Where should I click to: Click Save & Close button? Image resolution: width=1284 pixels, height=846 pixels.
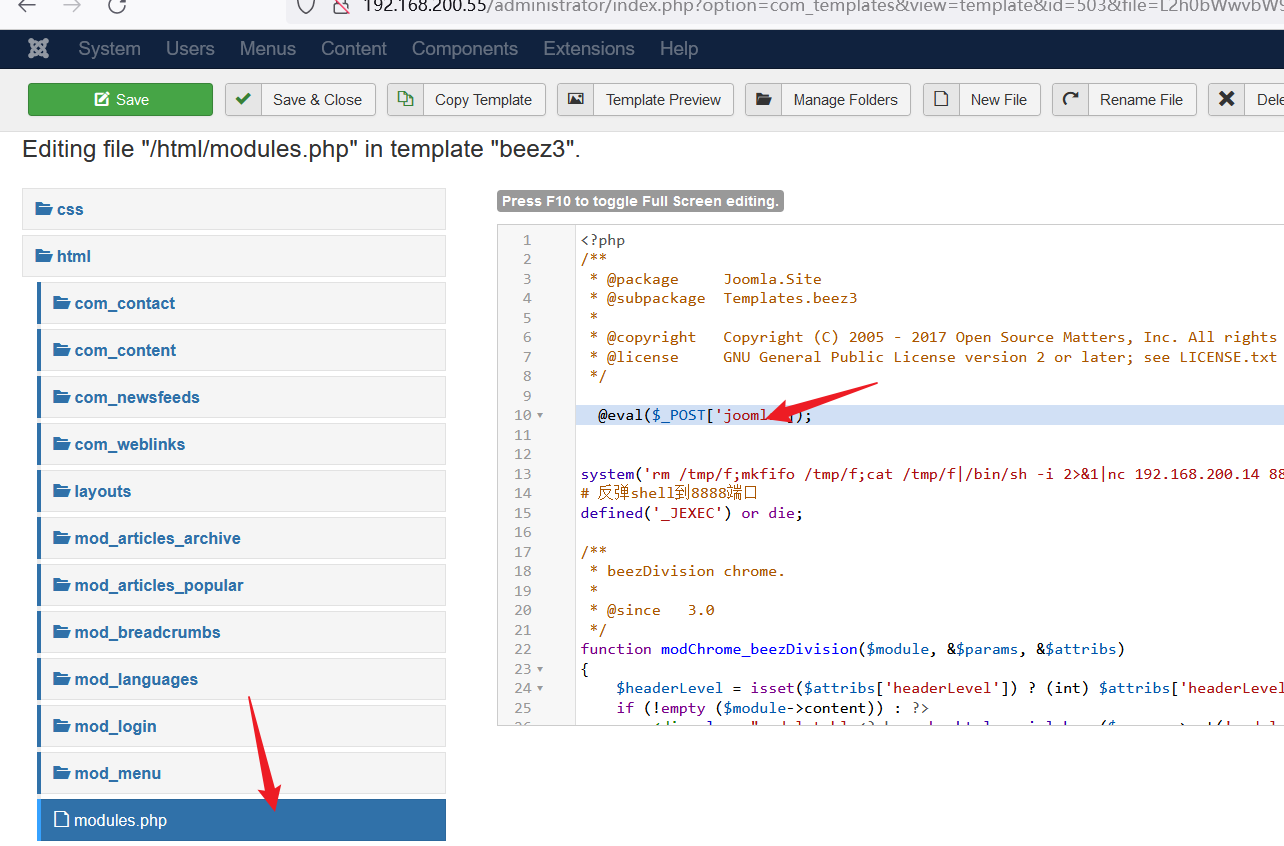pos(300,99)
